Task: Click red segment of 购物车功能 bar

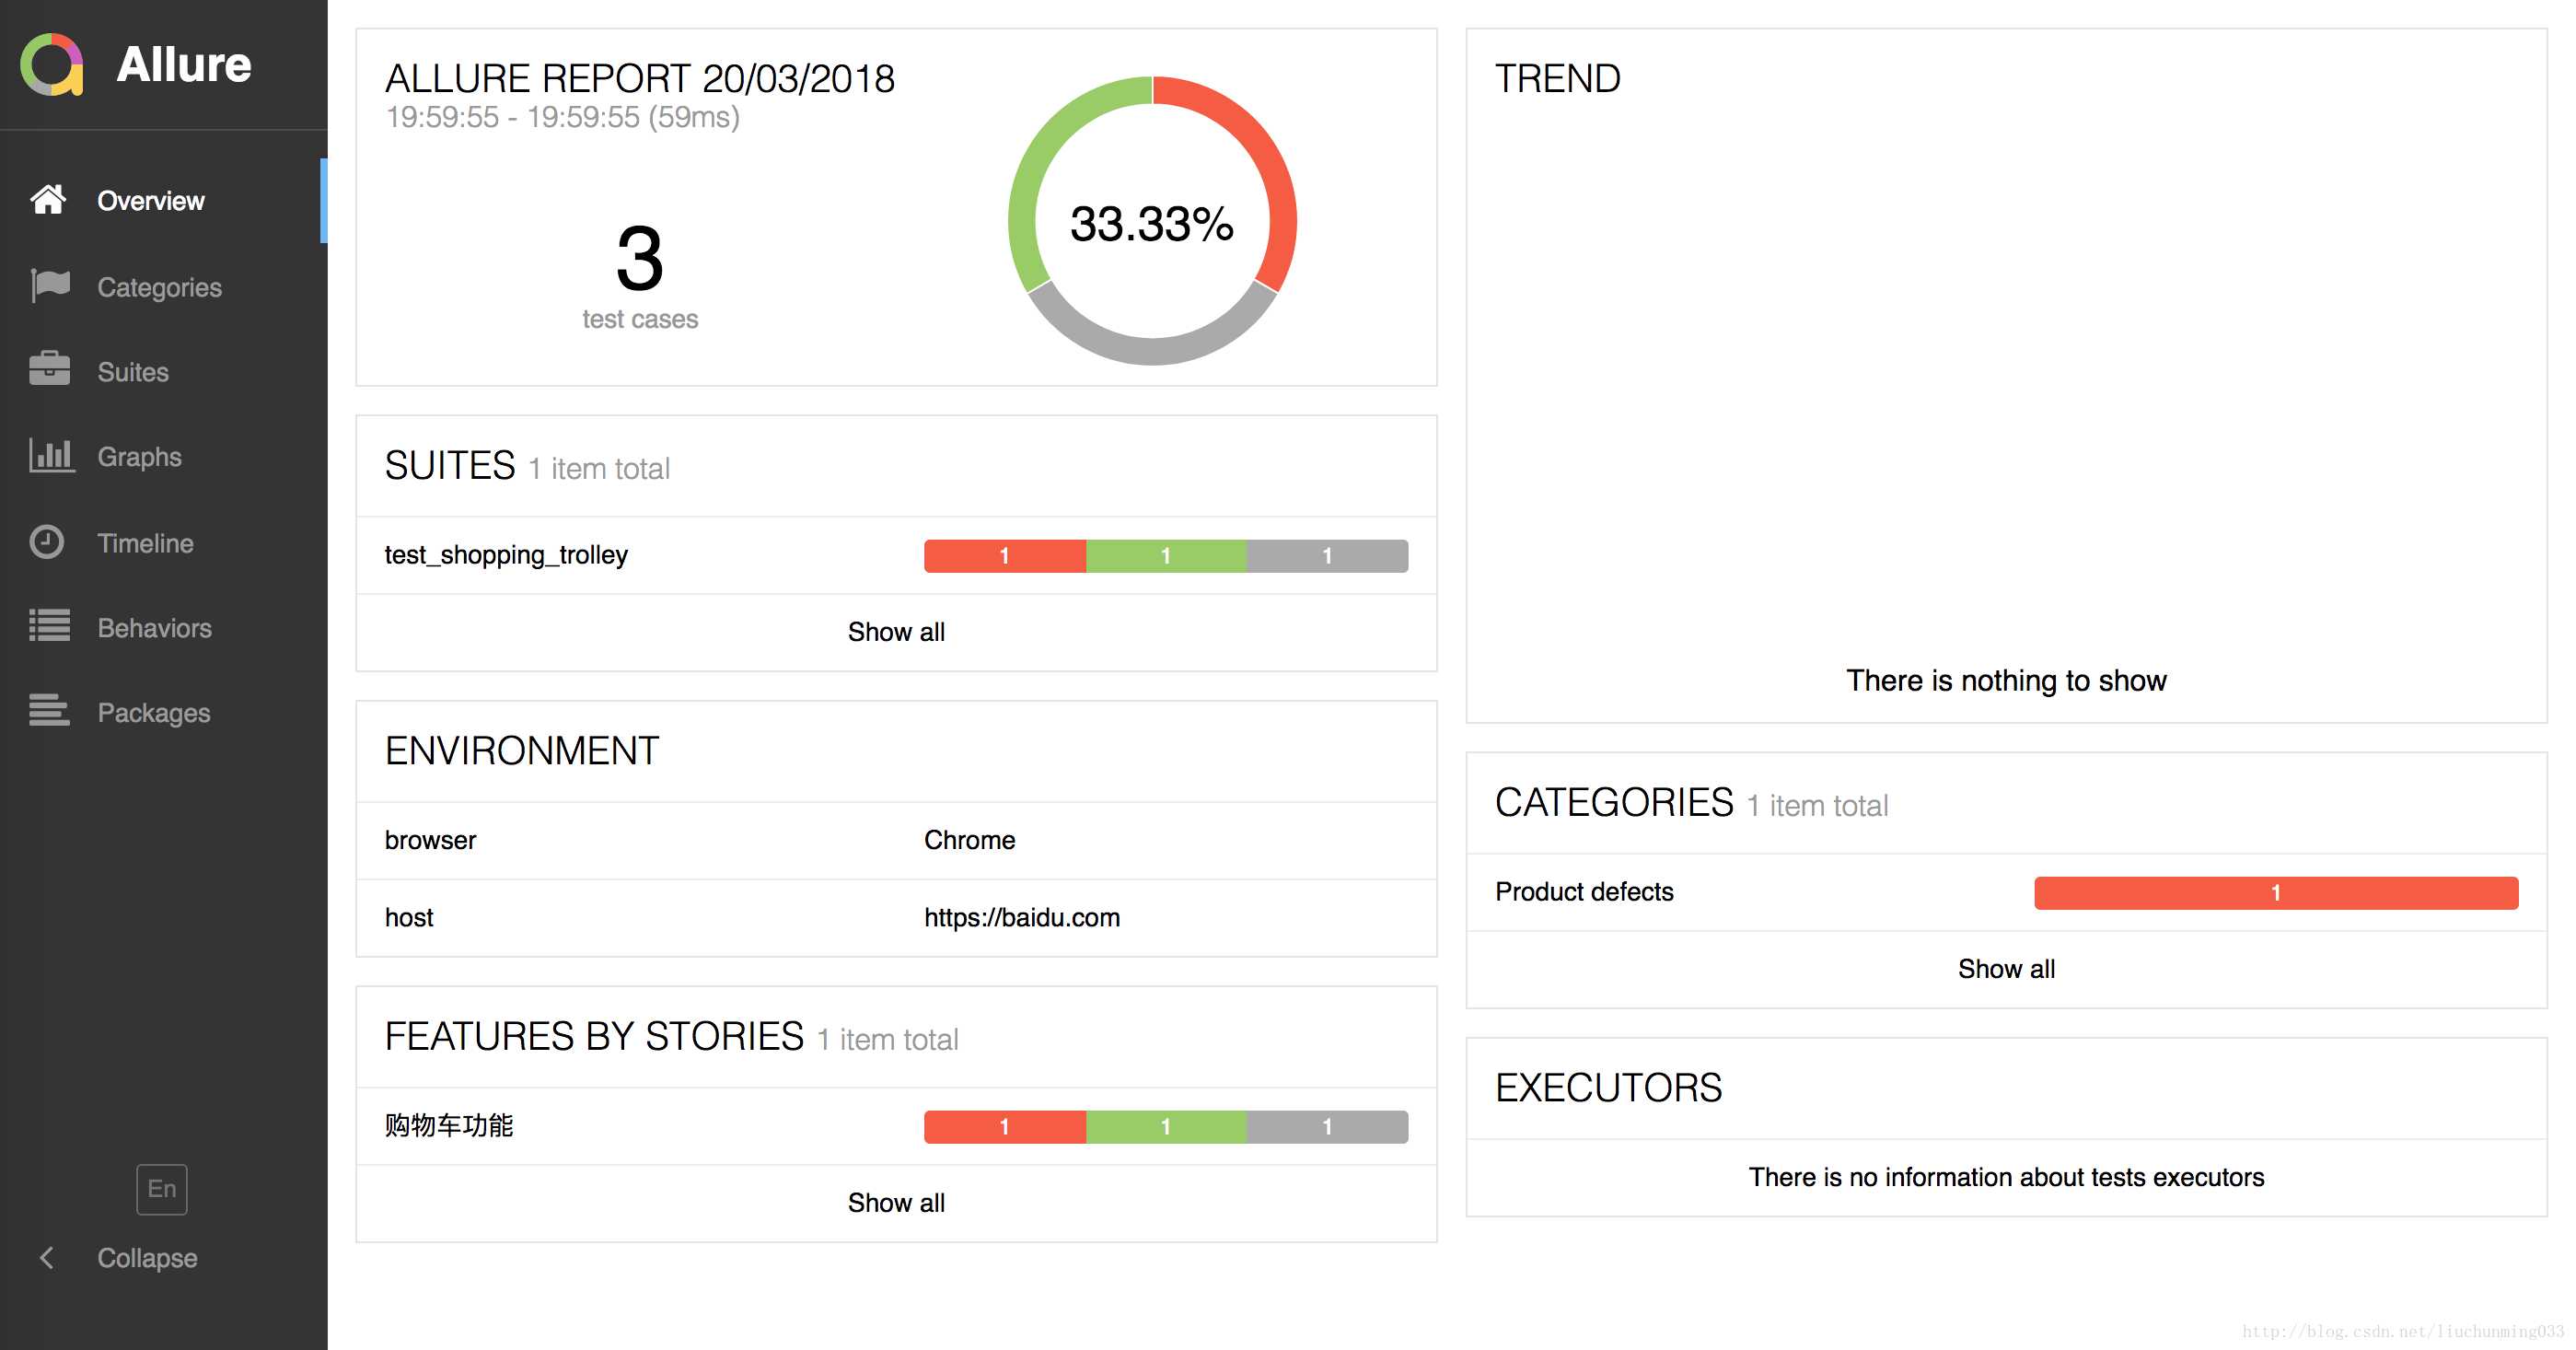Action: [1004, 1126]
